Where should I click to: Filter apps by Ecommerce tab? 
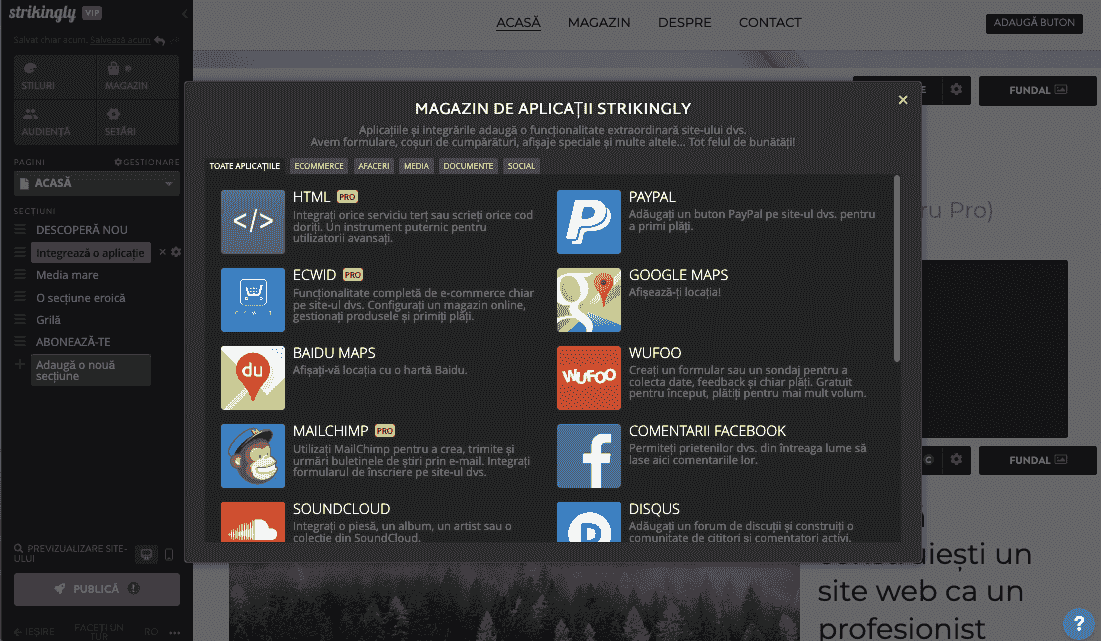click(319, 166)
